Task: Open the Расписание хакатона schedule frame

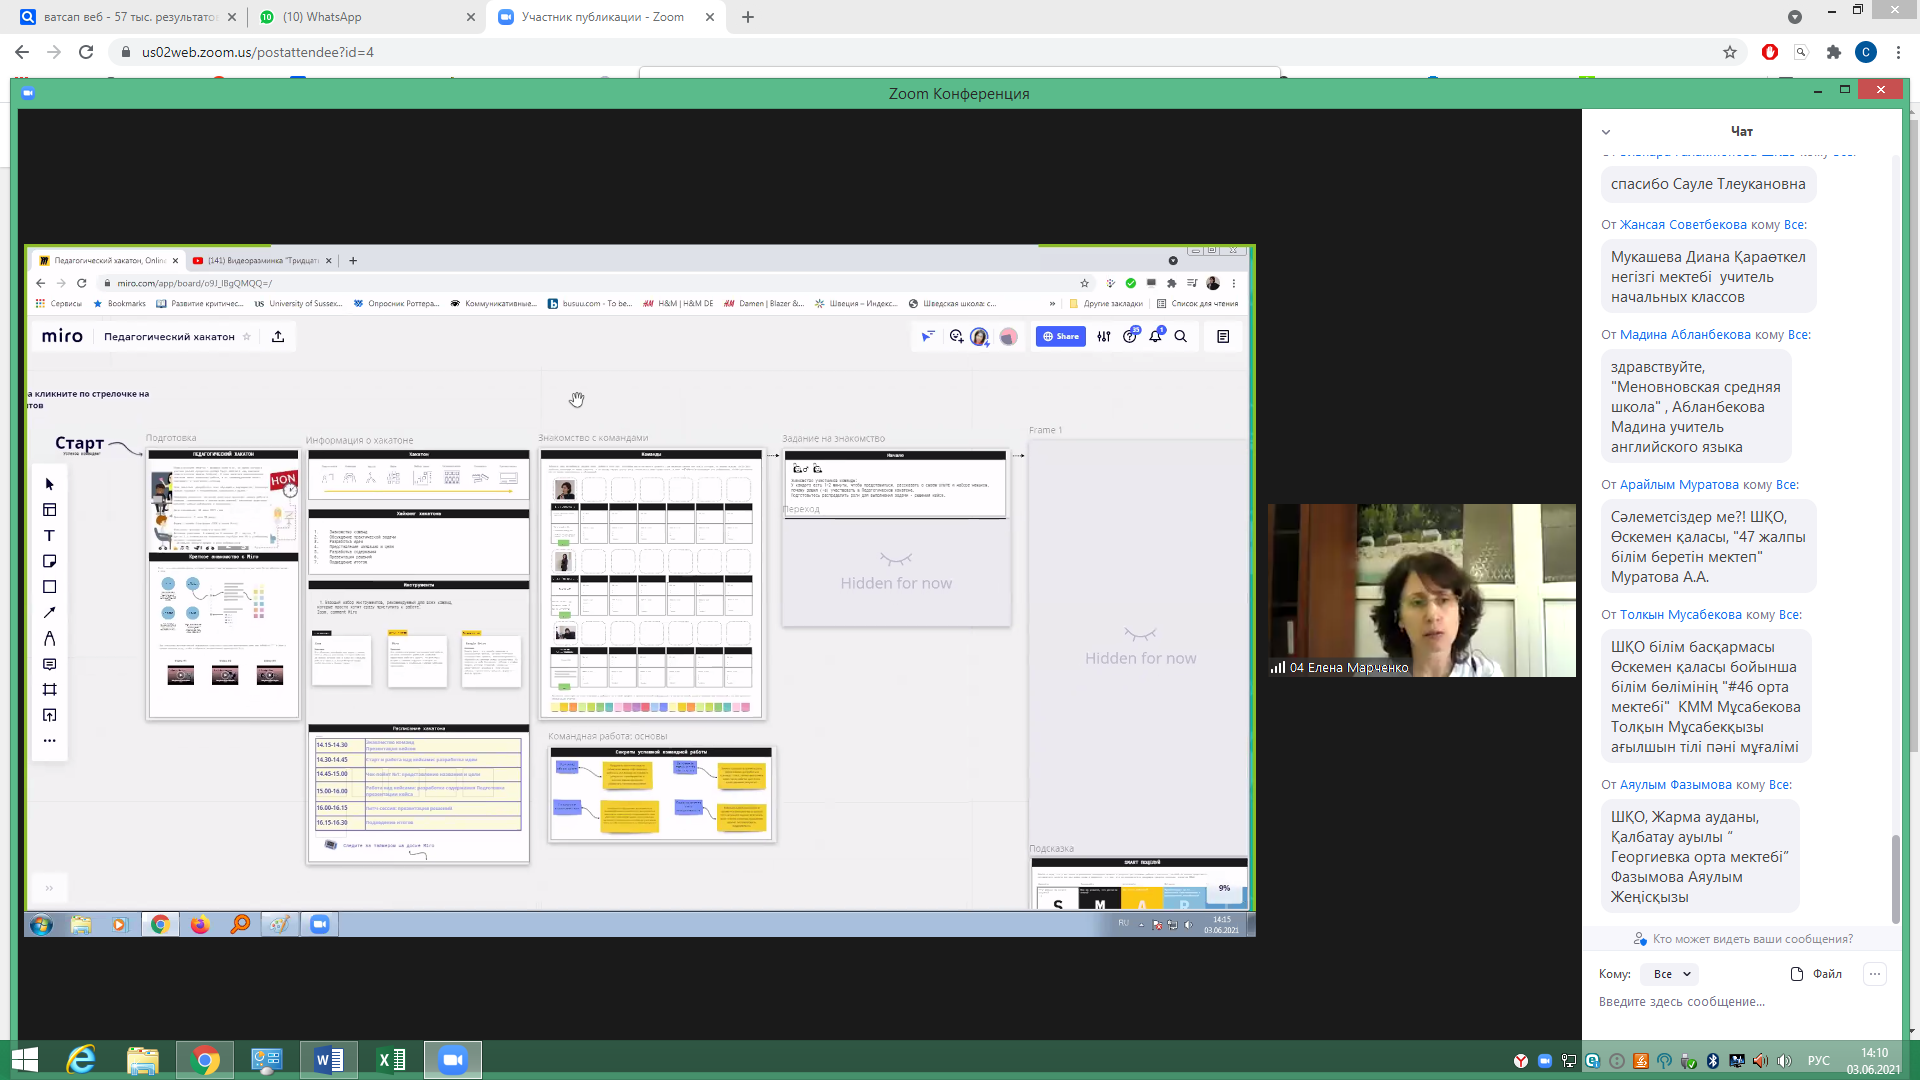Action: click(419, 794)
